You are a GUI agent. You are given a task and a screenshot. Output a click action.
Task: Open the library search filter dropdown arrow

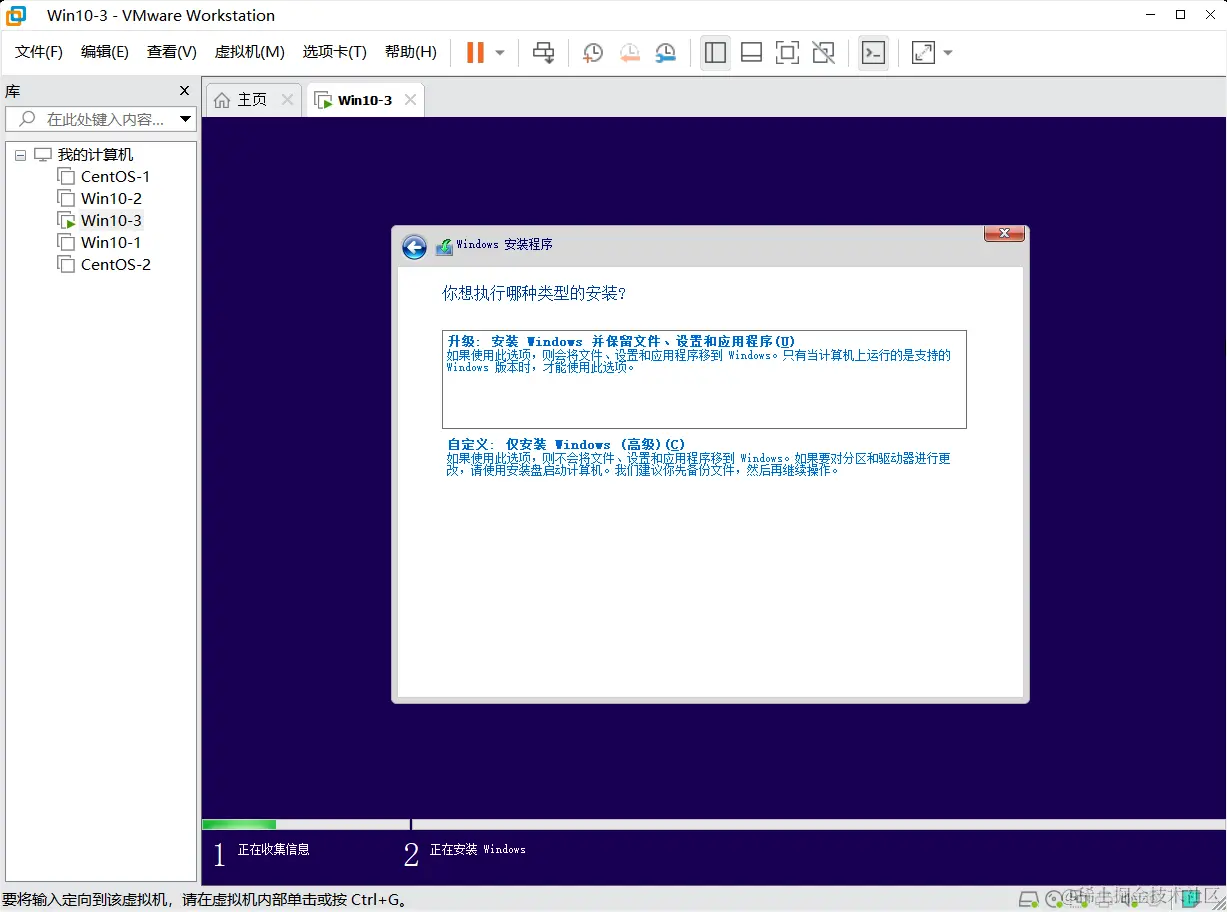(x=185, y=119)
